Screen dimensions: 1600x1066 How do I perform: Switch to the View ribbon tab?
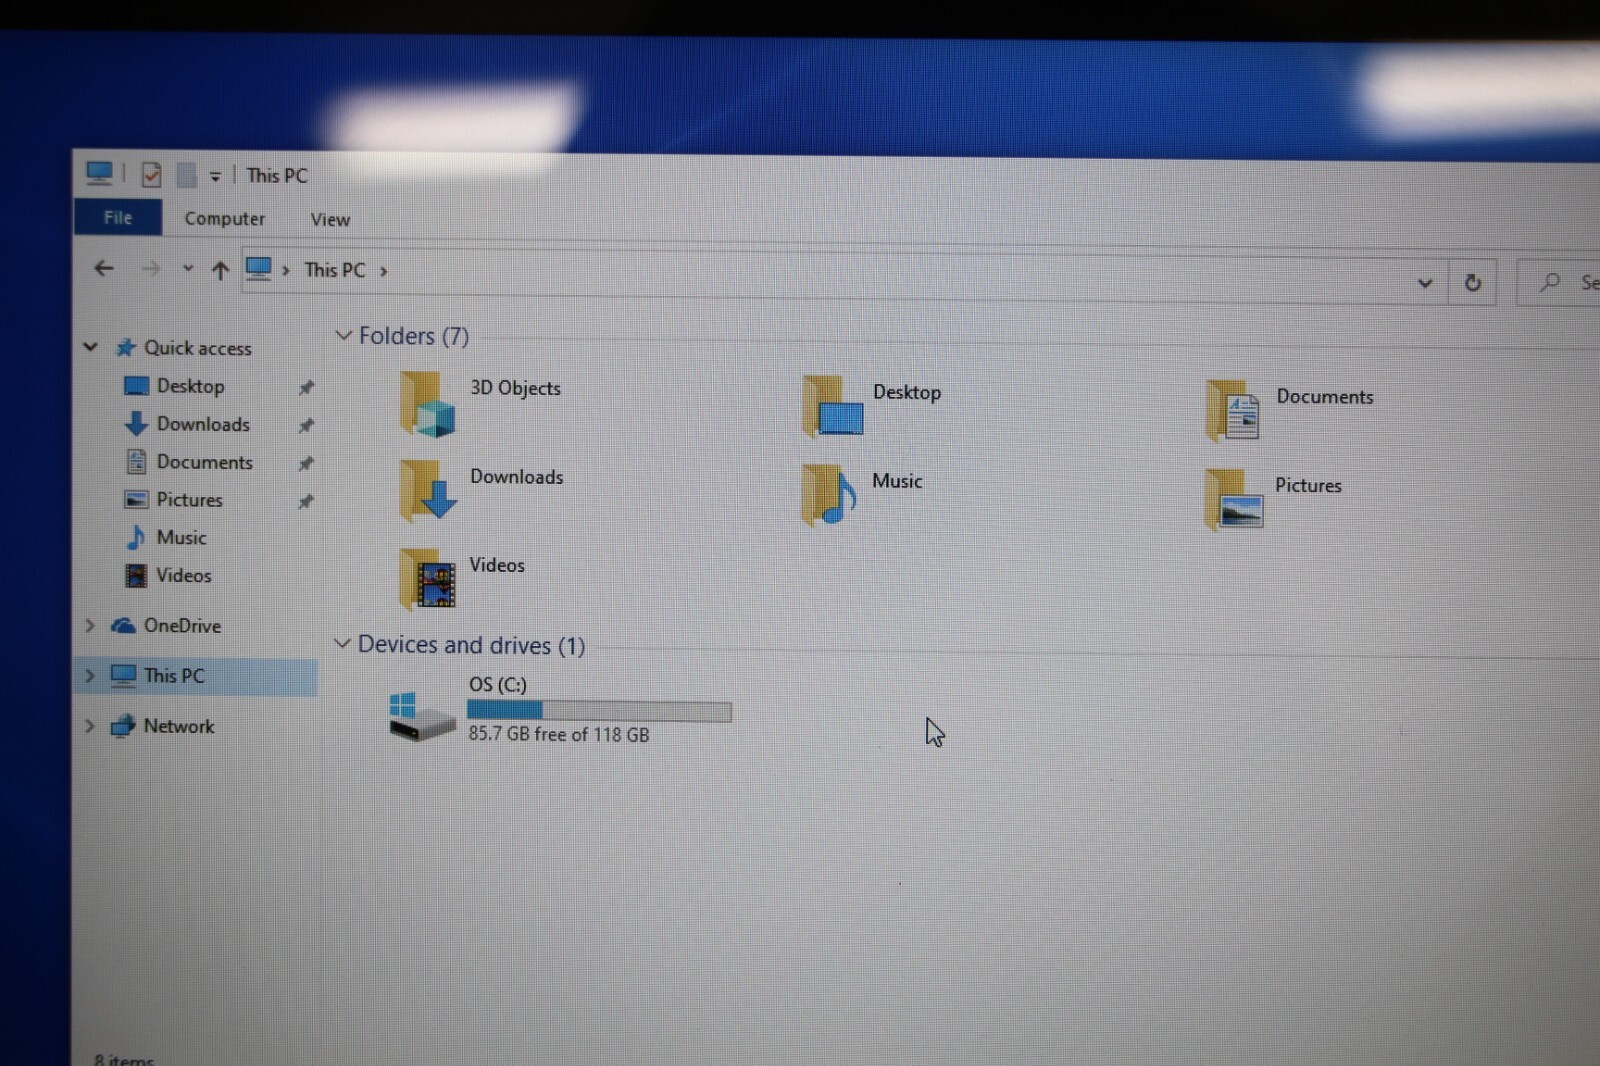(330, 219)
